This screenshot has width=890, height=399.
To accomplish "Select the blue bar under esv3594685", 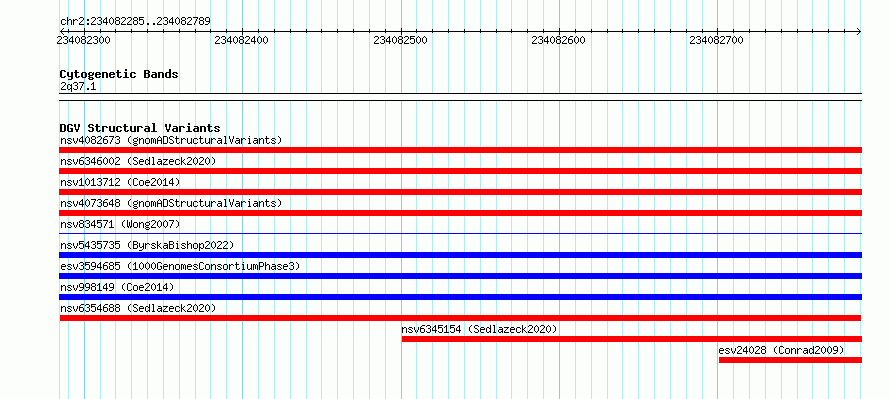I will tap(460, 276).
